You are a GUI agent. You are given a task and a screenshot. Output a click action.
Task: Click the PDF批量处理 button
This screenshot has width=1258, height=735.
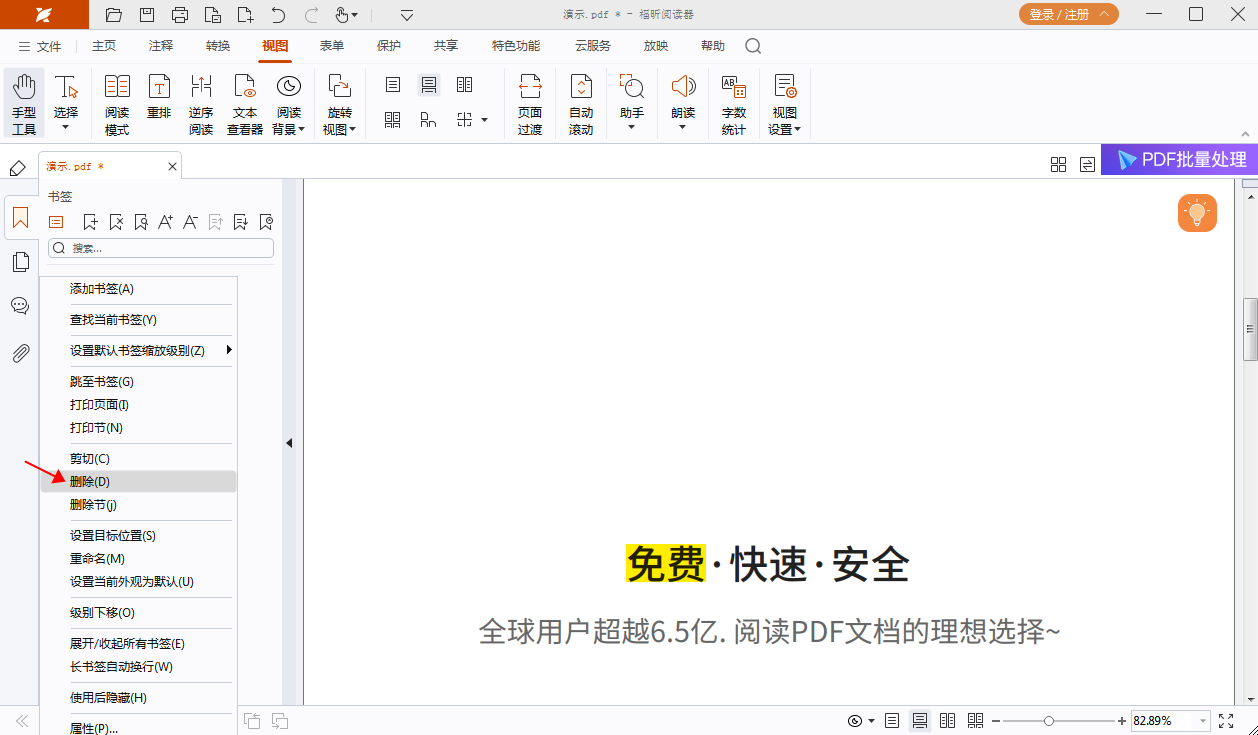point(1179,160)
